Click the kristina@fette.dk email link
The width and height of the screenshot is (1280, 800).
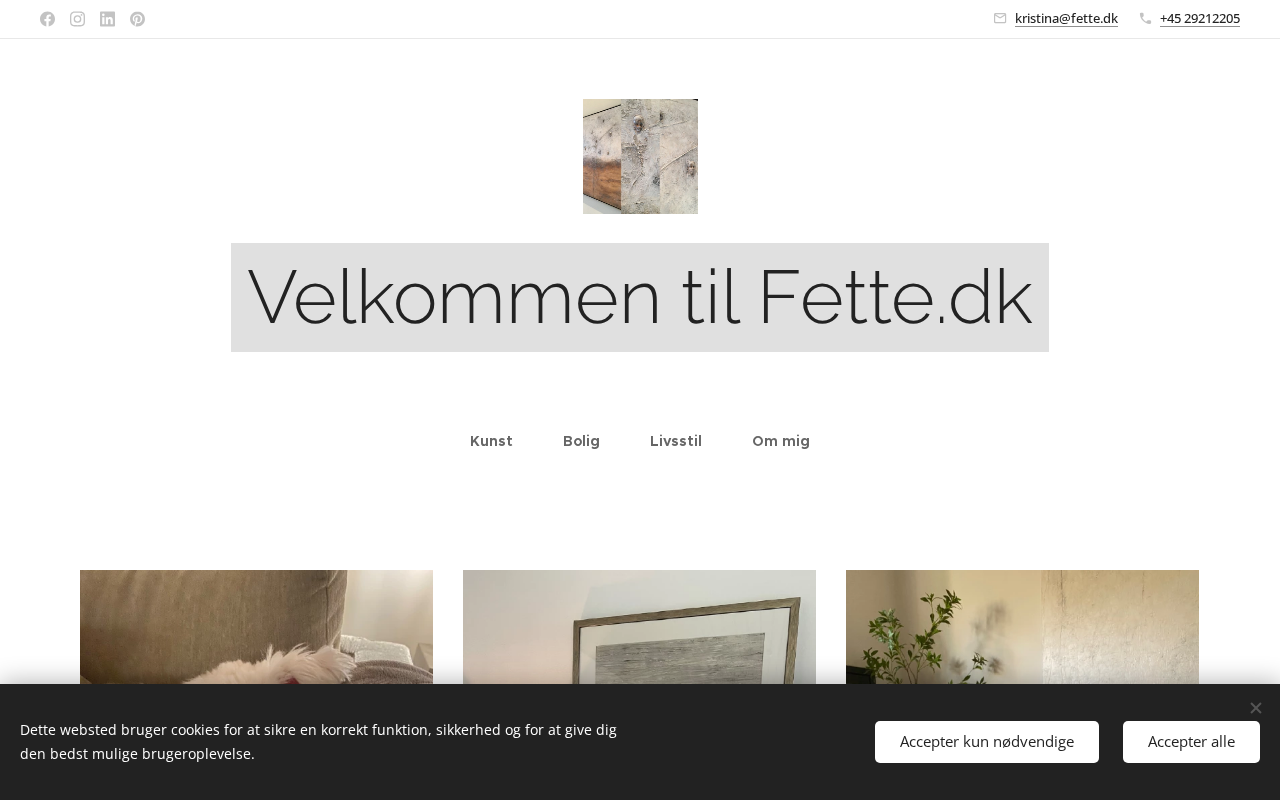coord(1066,18)
